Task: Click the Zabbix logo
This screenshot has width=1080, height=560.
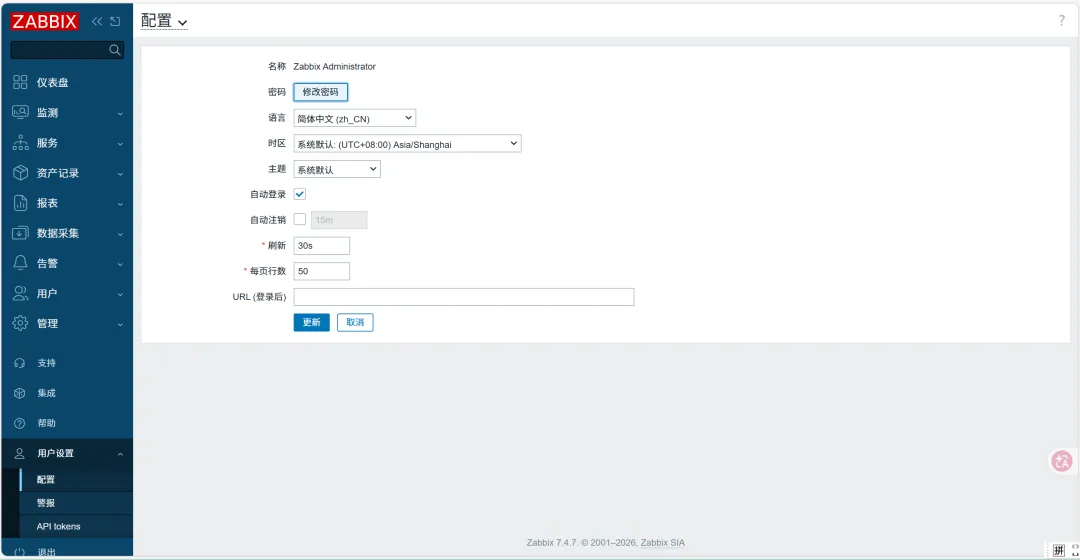Action: click(44, 21)
